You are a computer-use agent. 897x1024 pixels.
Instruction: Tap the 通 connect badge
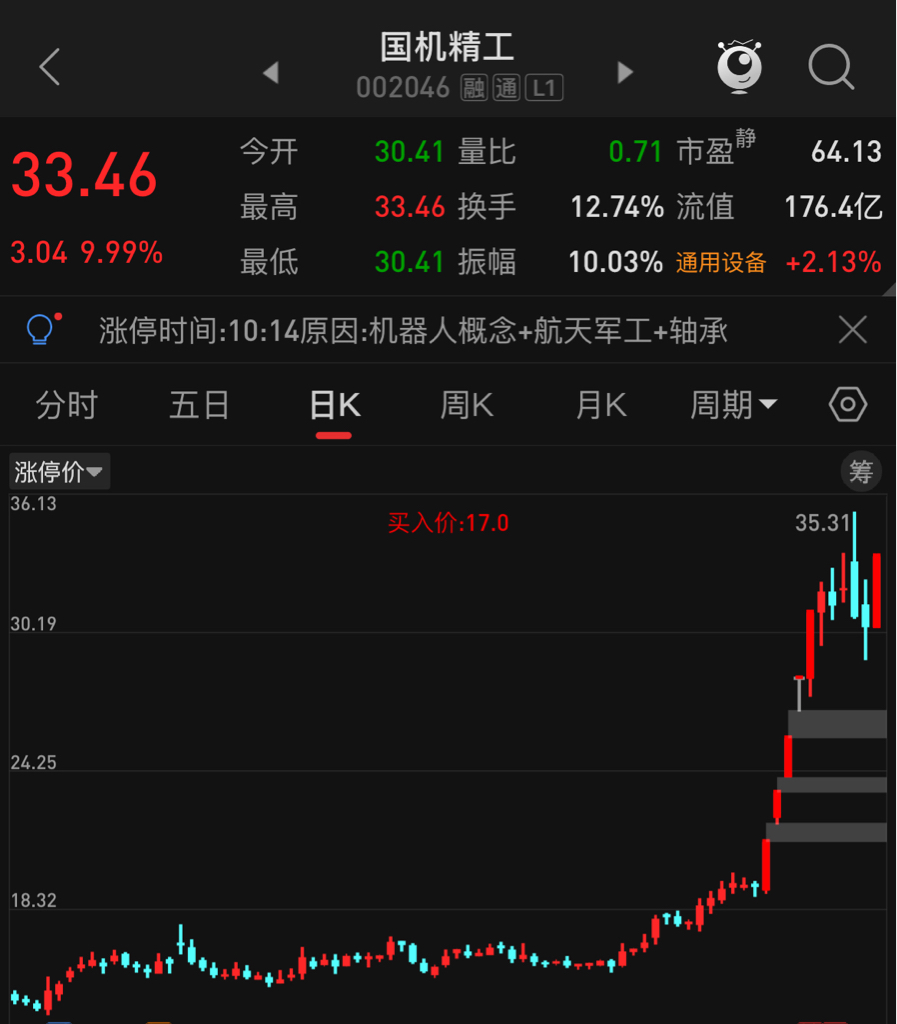[x=506, y=88]
